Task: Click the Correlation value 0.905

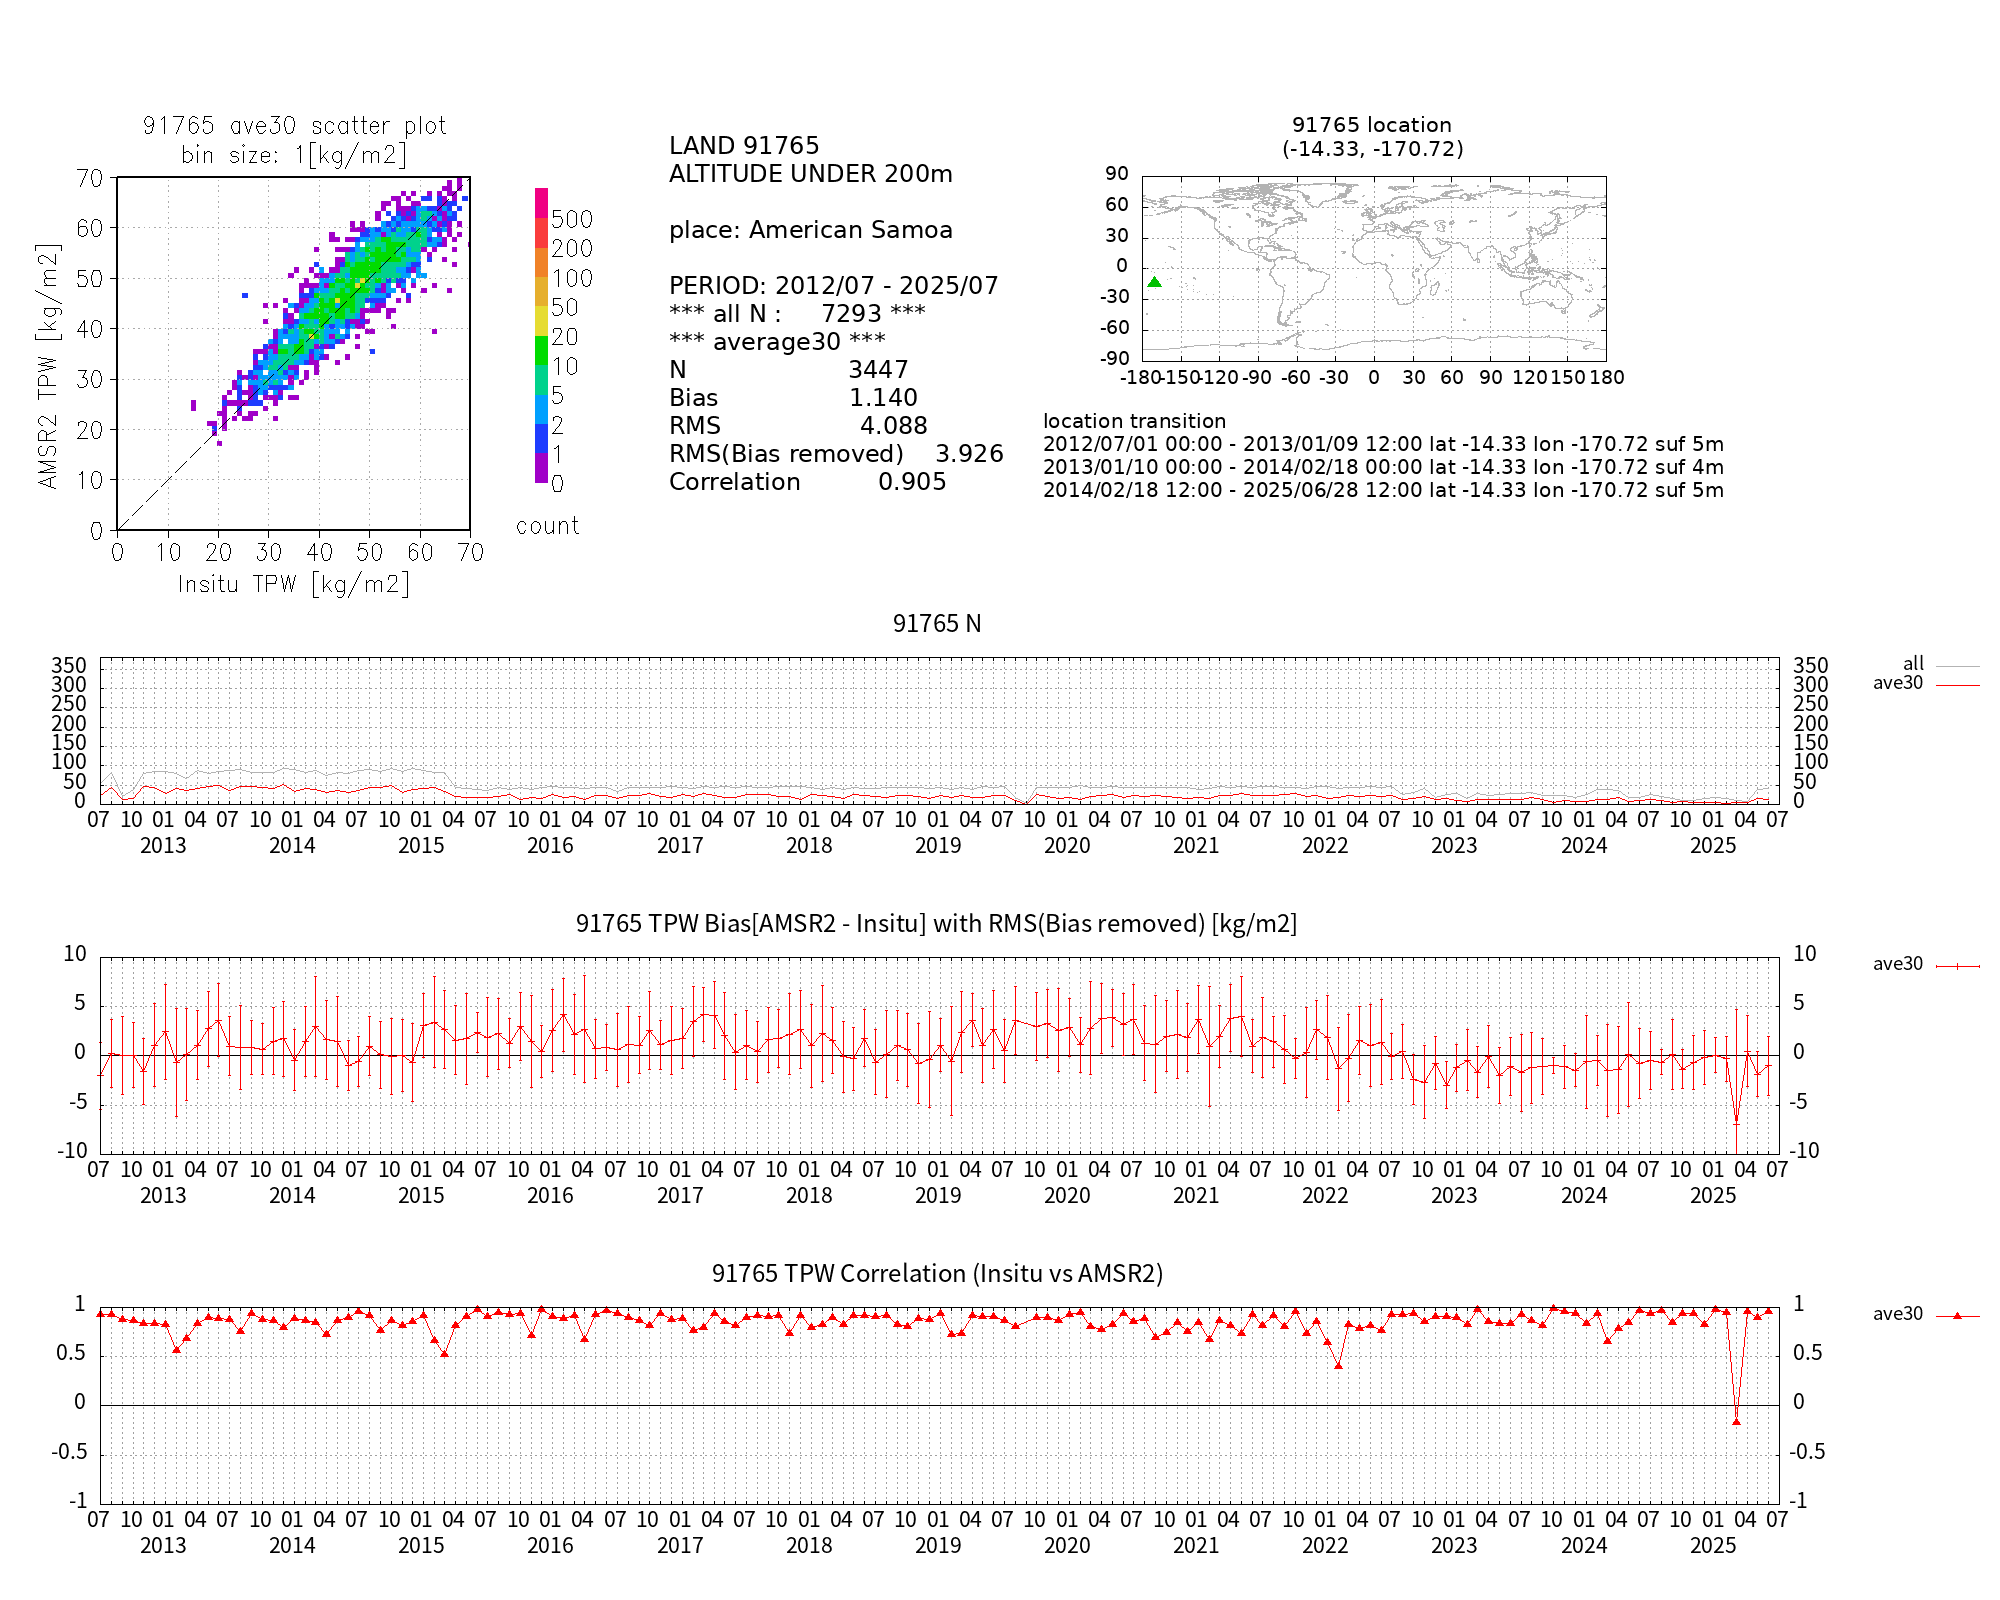Action: coord(912,482)
